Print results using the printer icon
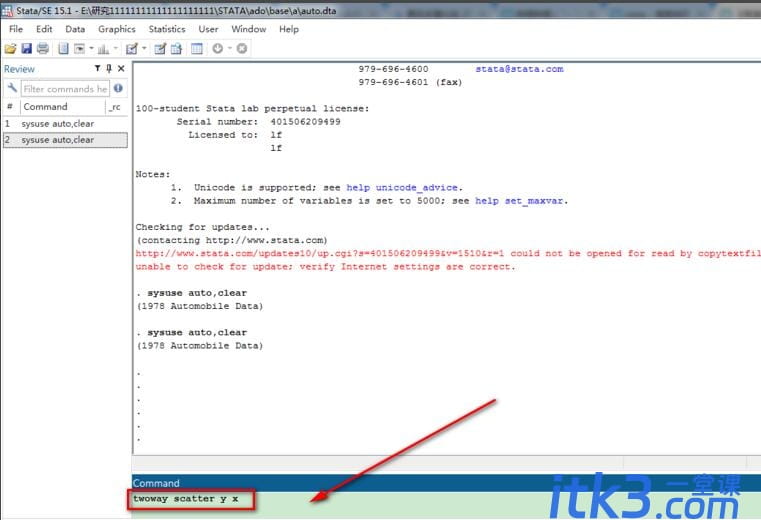 [43, 49]
